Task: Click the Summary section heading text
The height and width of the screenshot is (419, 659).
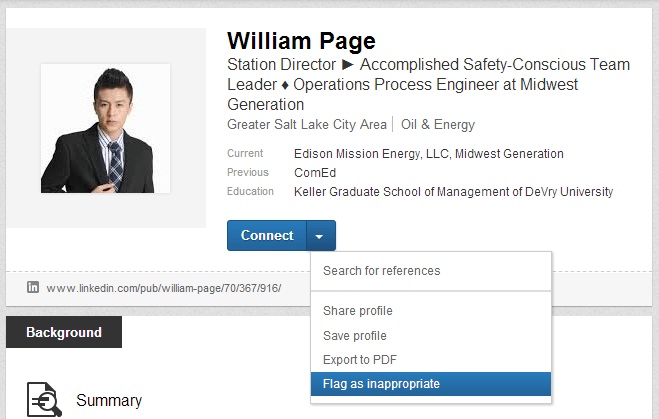Action: (109, 401)
